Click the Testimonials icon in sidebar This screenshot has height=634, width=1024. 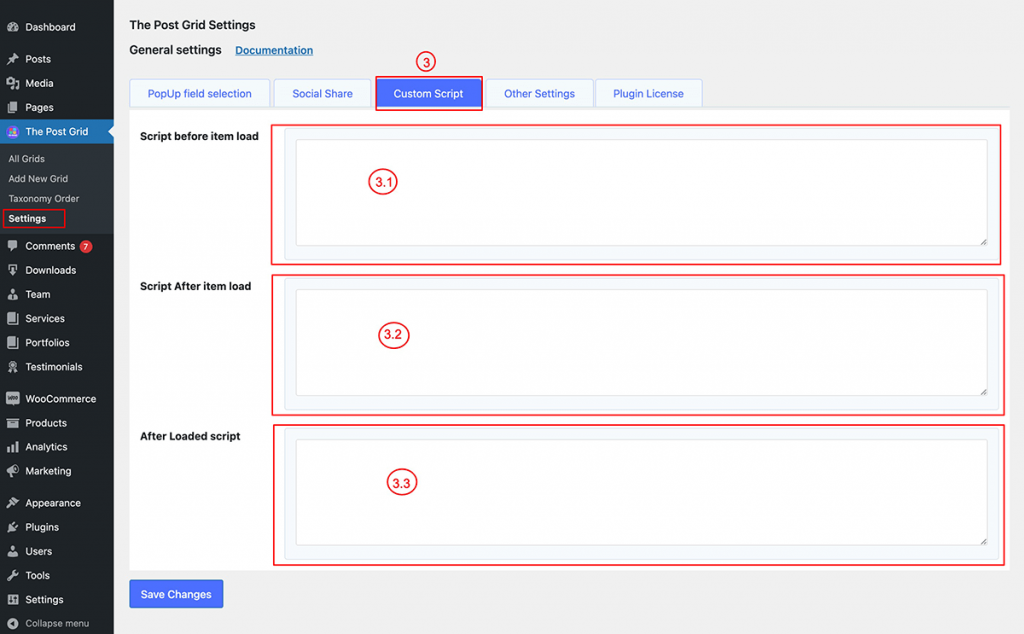12,366
